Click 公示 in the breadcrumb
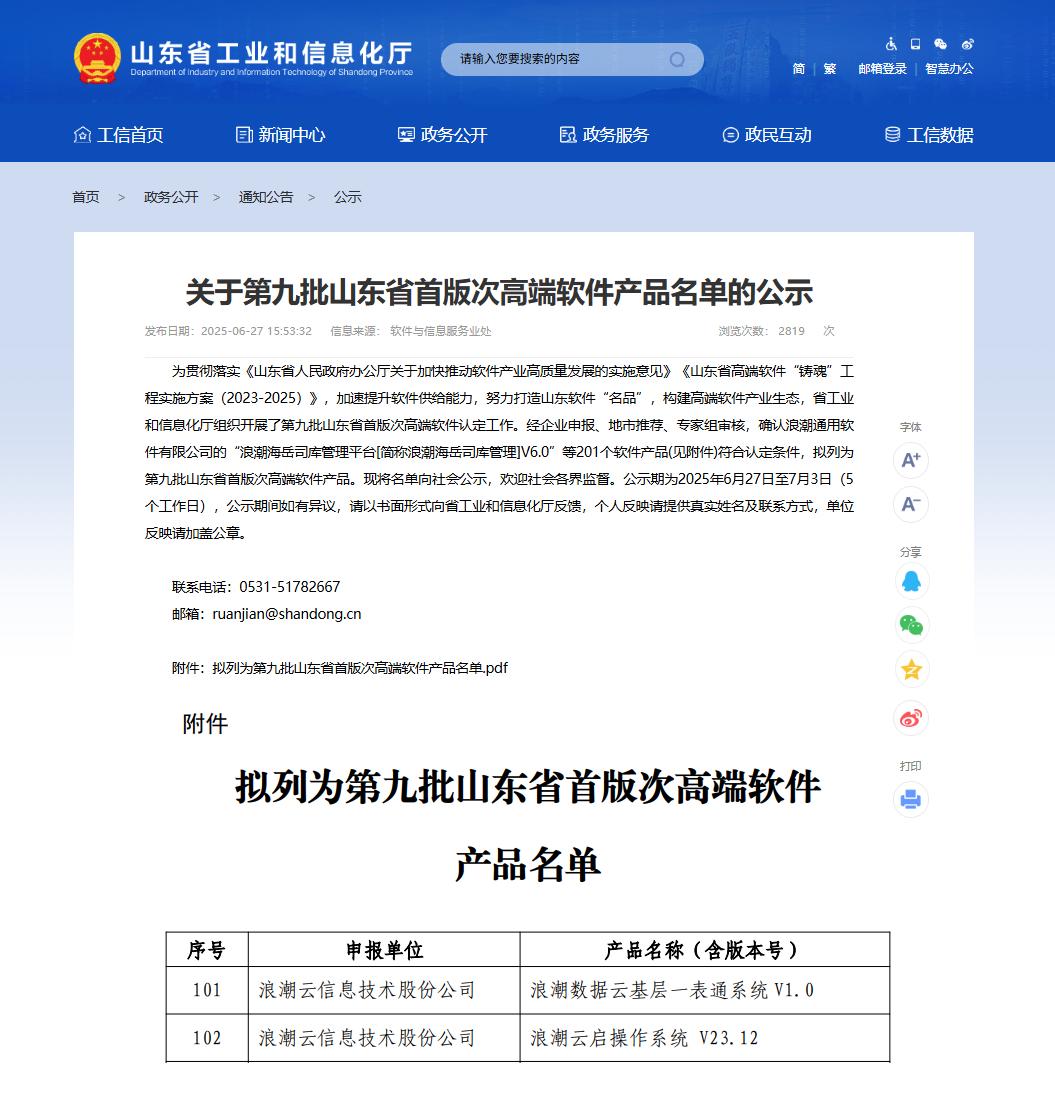Screen dimensions: 1055x1118 pyautogui.click(x=348, y=197)
